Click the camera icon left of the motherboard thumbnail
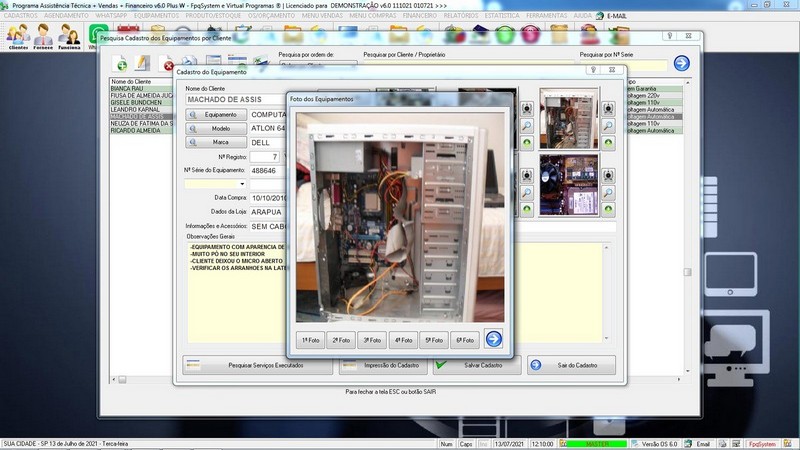 pyautogui.click(x=527, y=176)
